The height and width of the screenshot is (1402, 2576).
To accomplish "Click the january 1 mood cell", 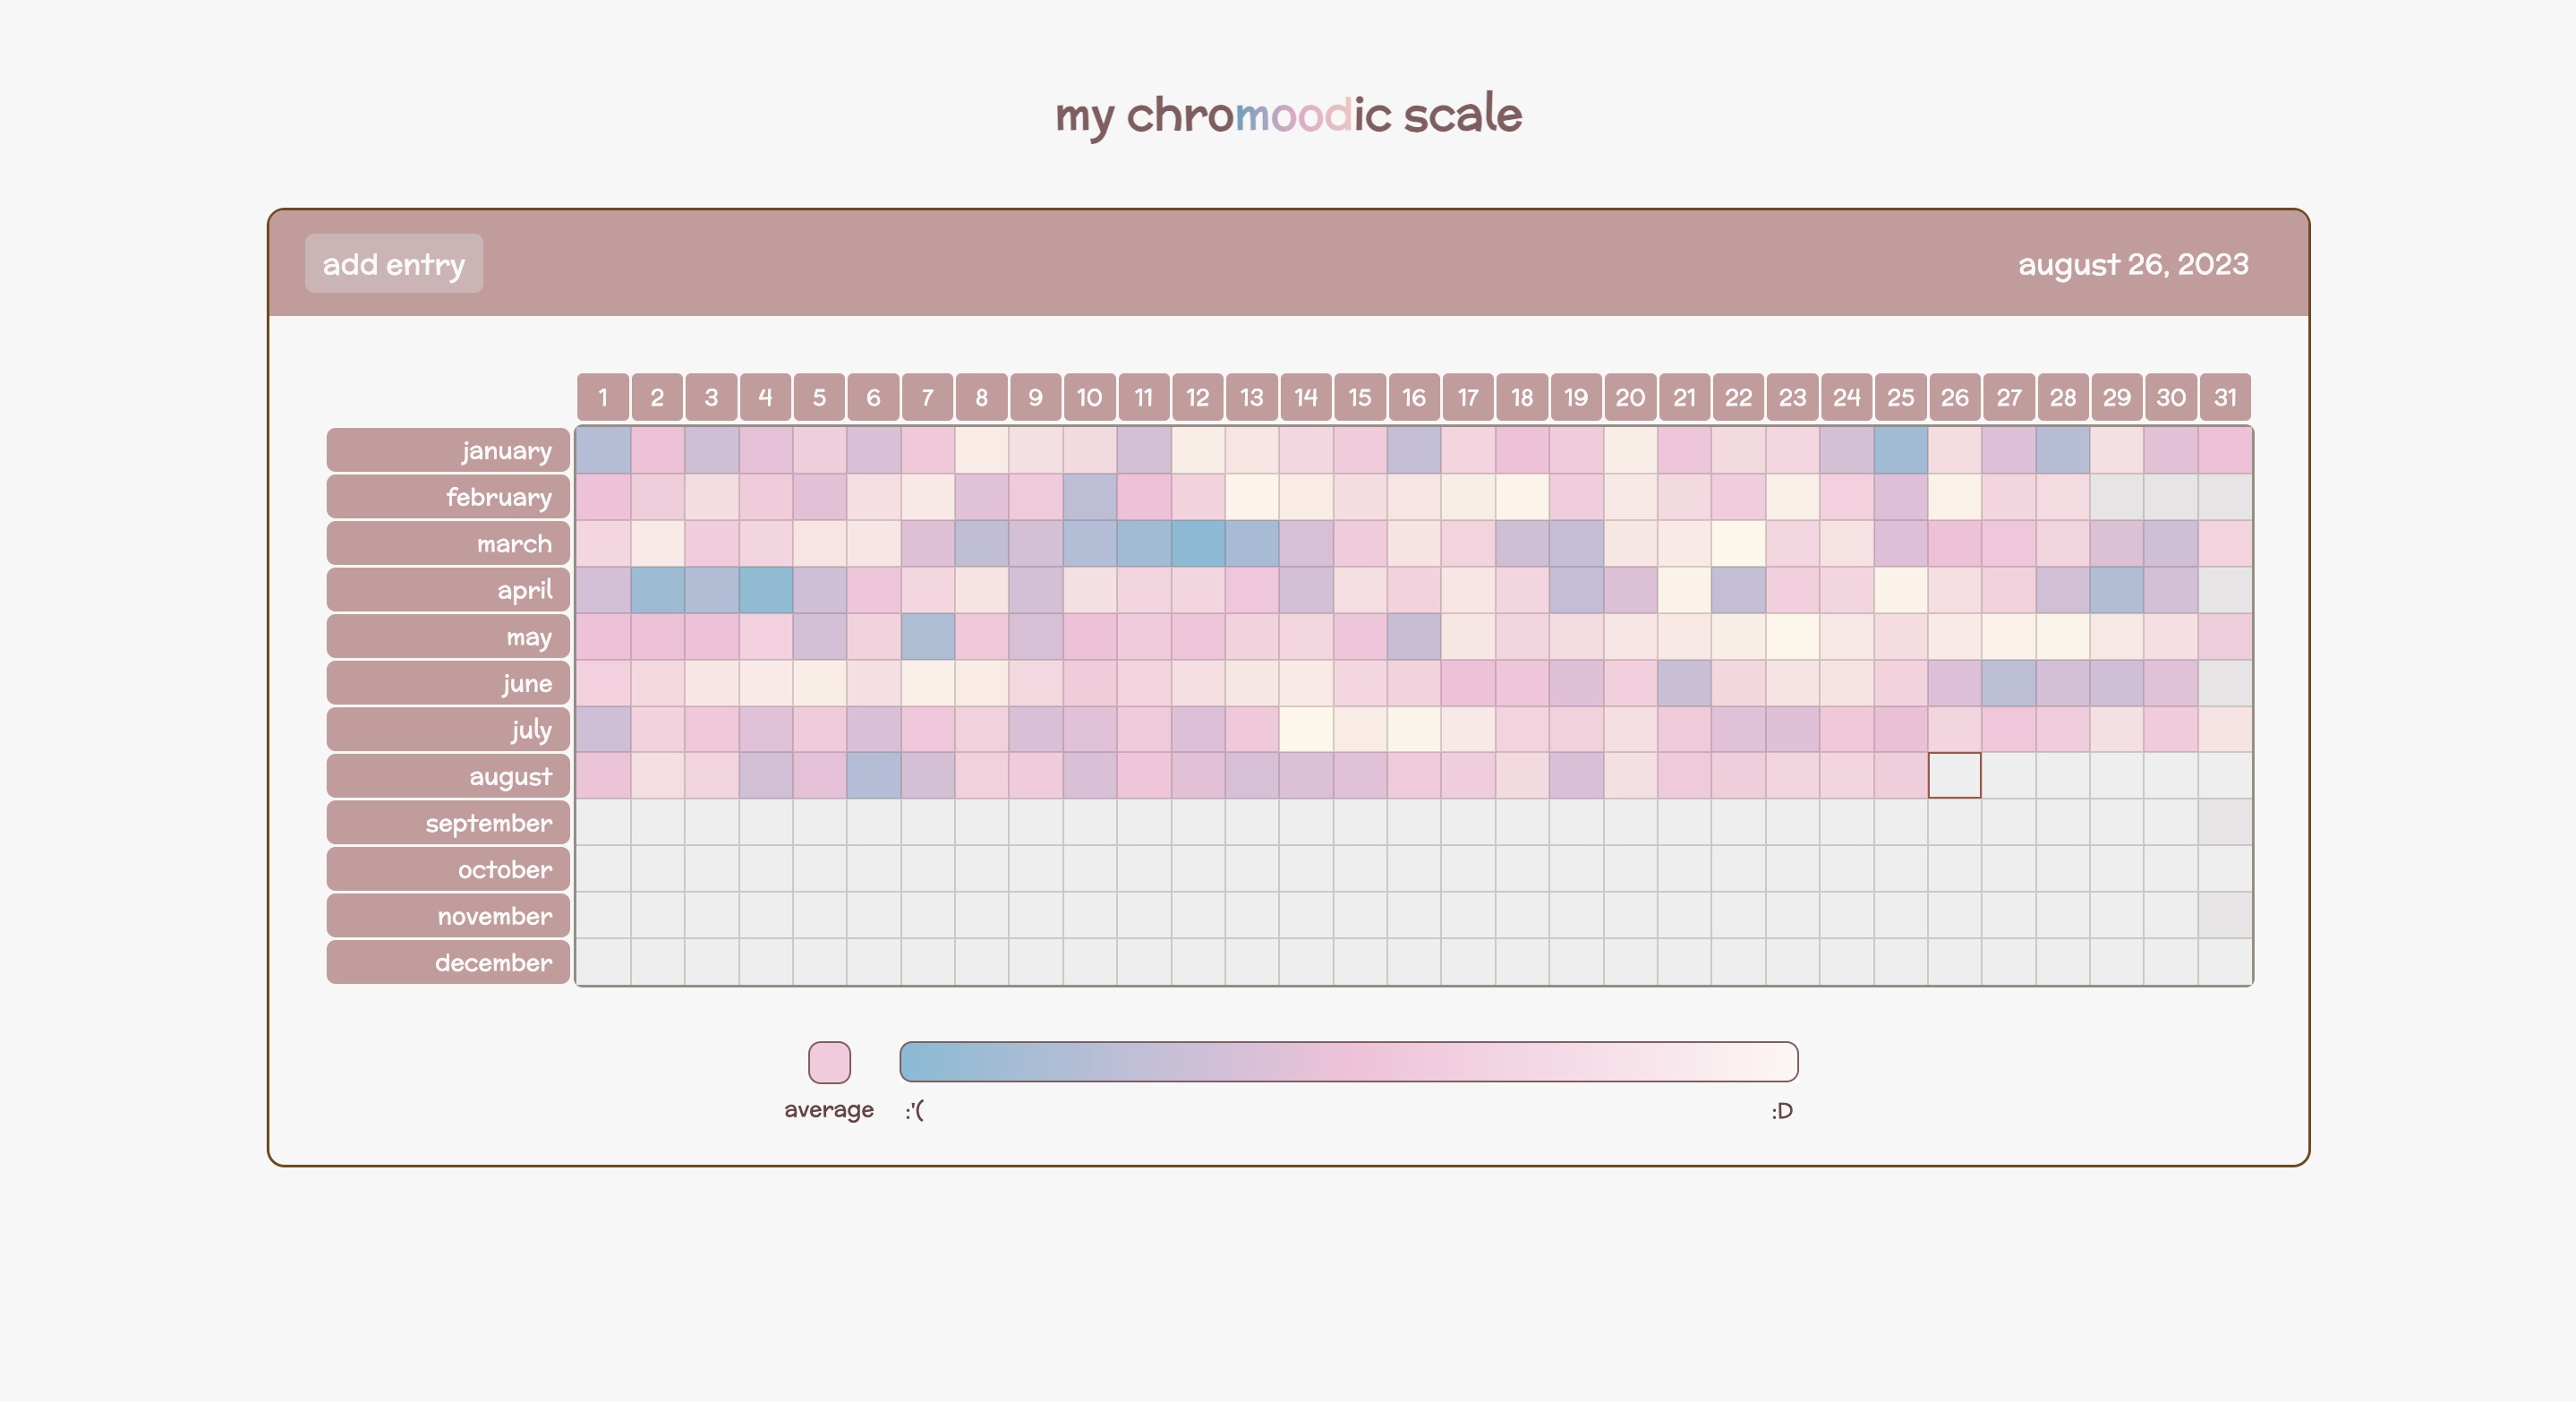I will coord(604,450).
